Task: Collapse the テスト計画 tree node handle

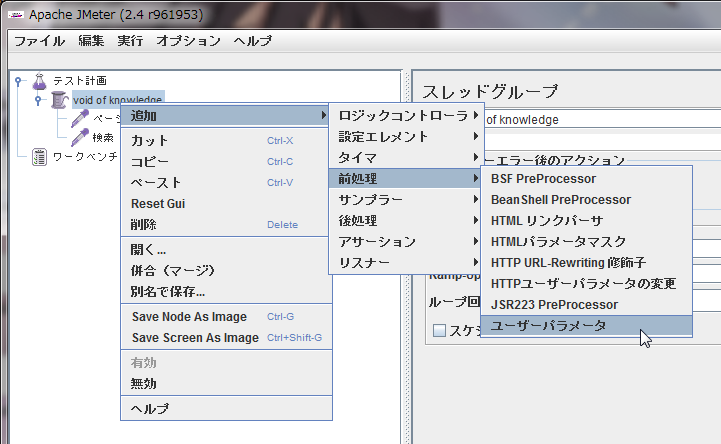Action: [18, 81]
